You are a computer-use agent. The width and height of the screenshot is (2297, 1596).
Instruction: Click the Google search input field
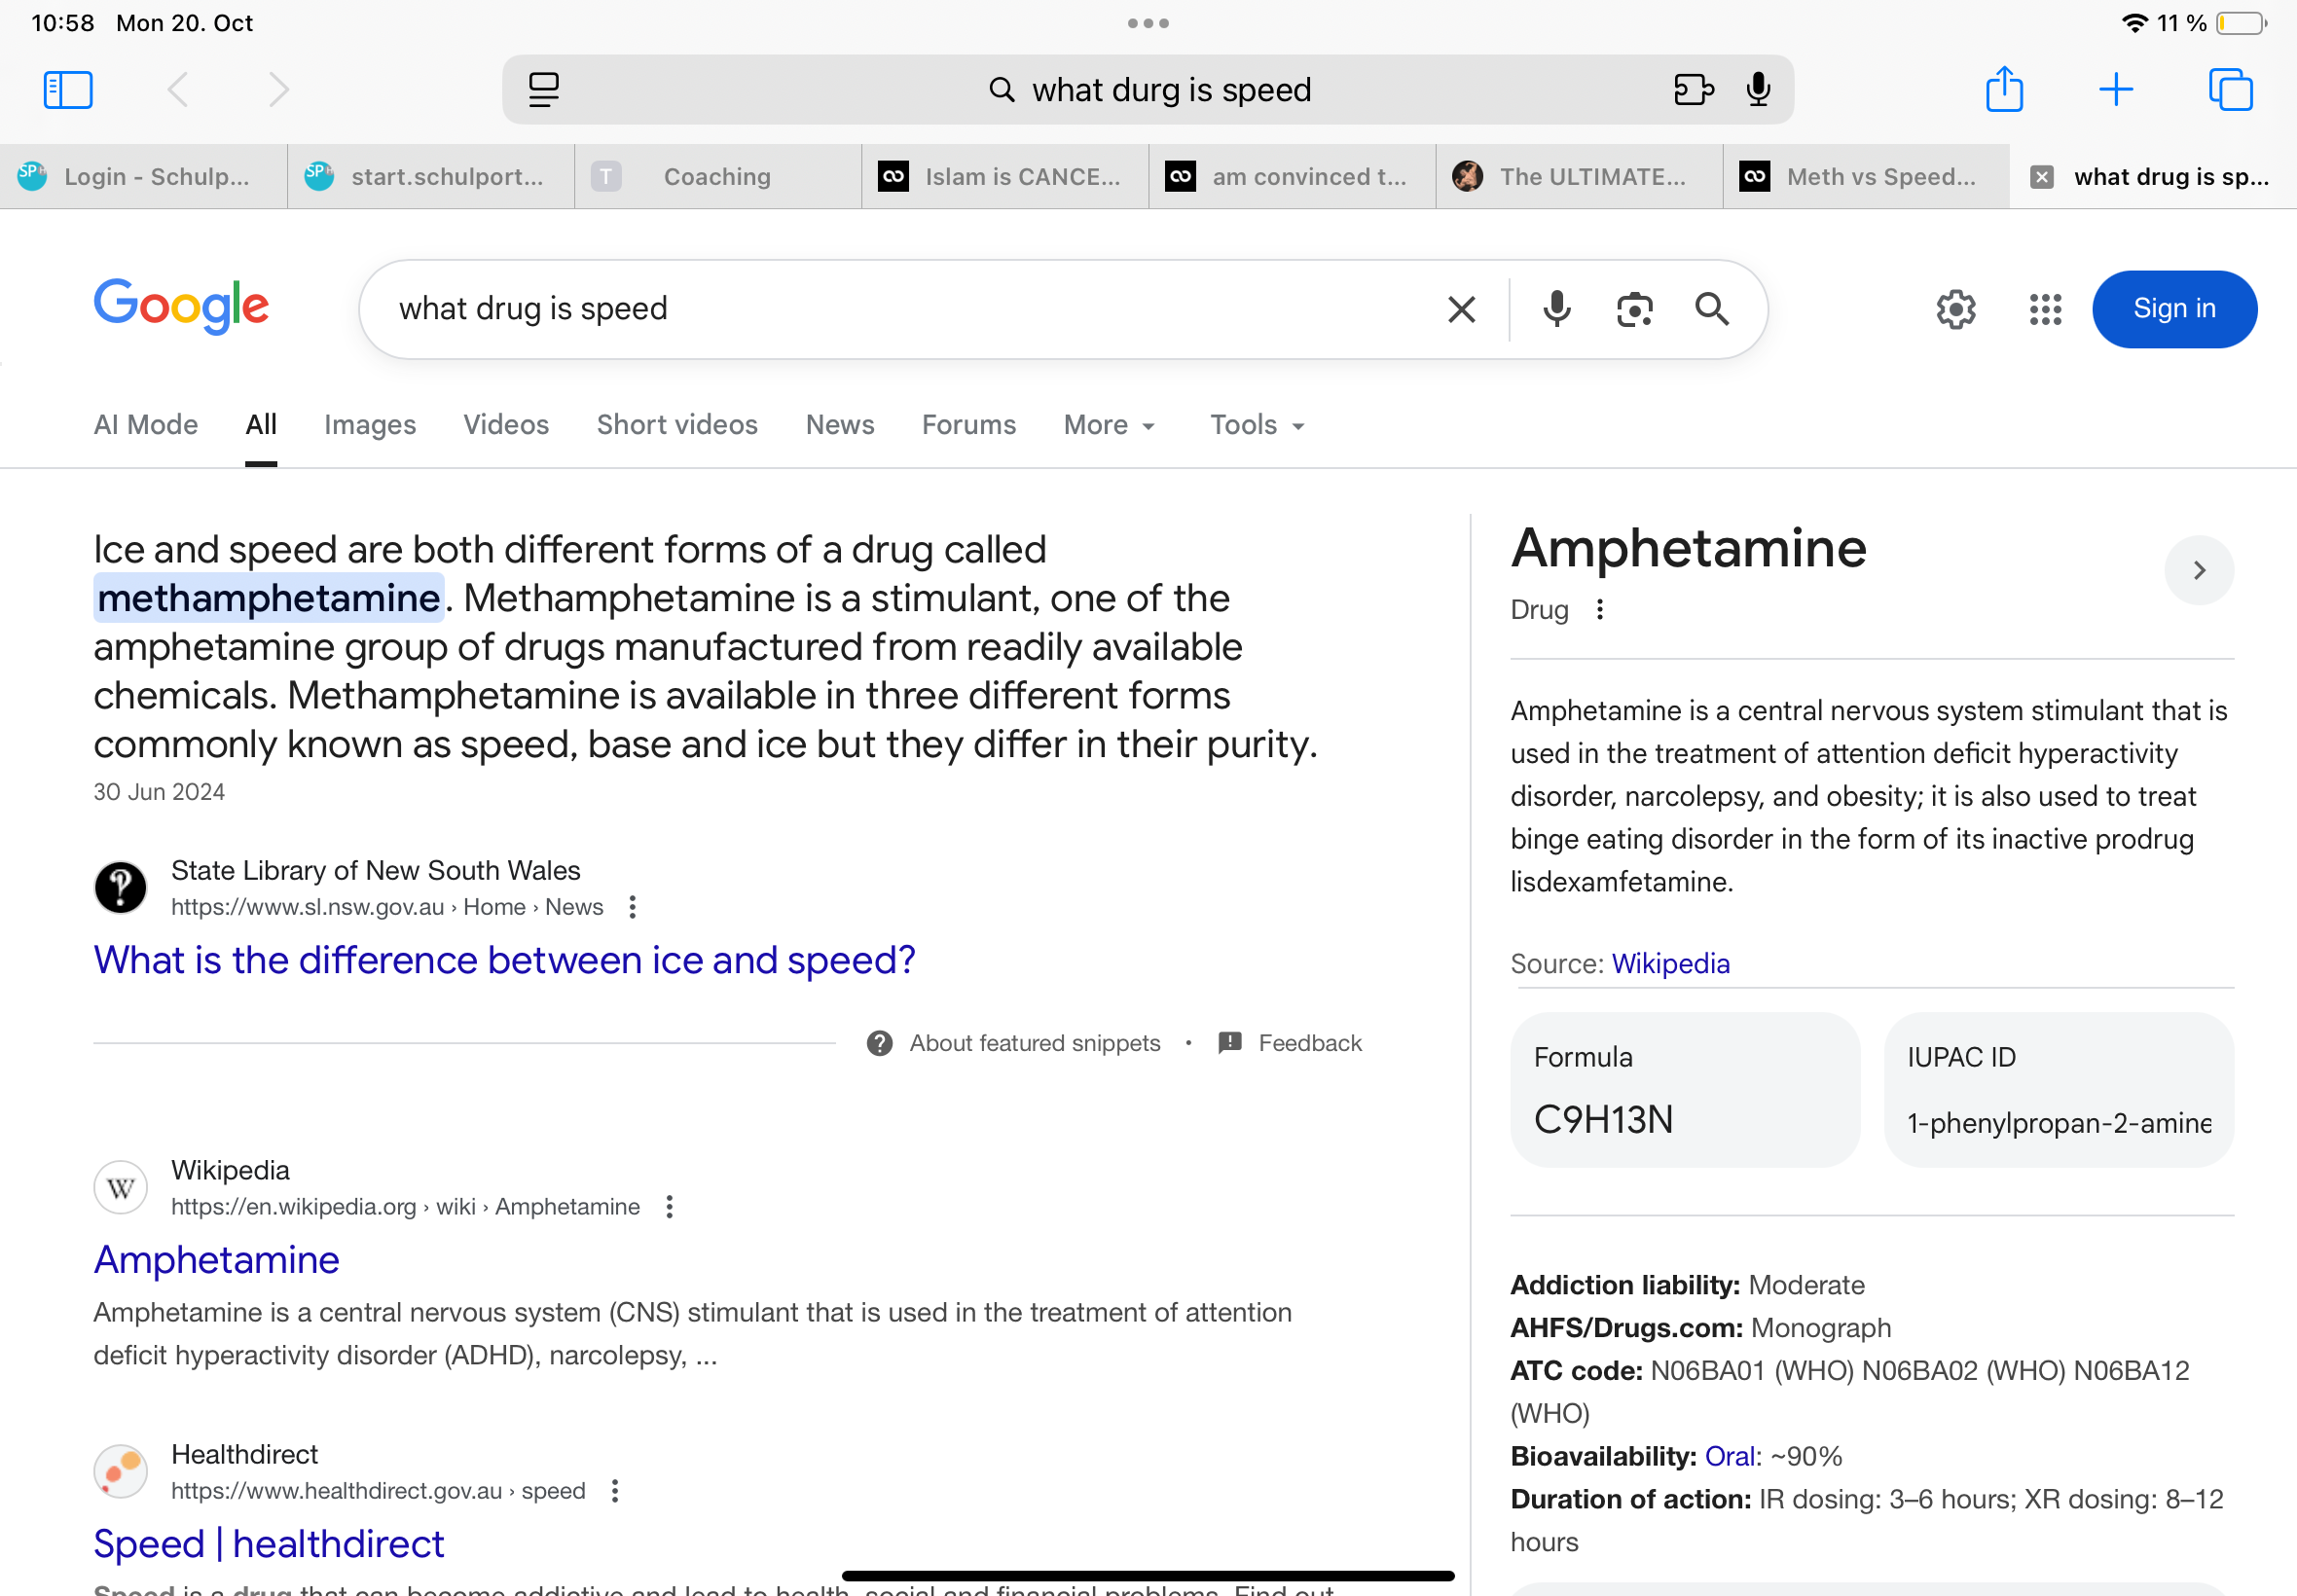[900, 309]
